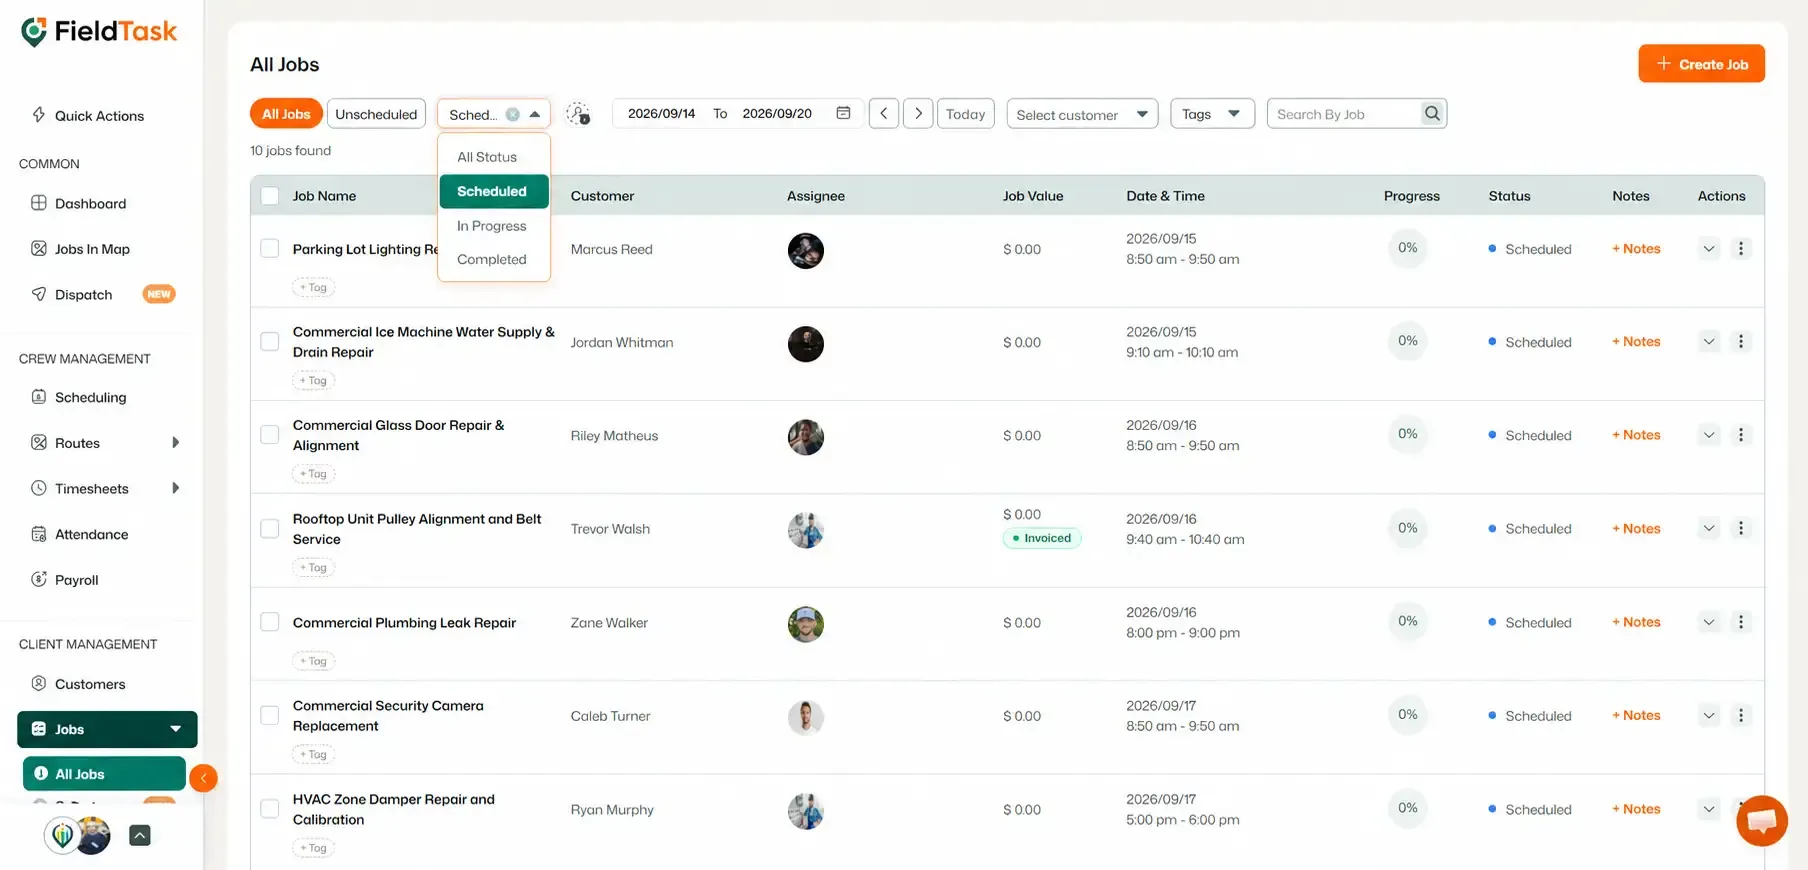
Task: Go to Dashboard page
Action: [79, 204]
